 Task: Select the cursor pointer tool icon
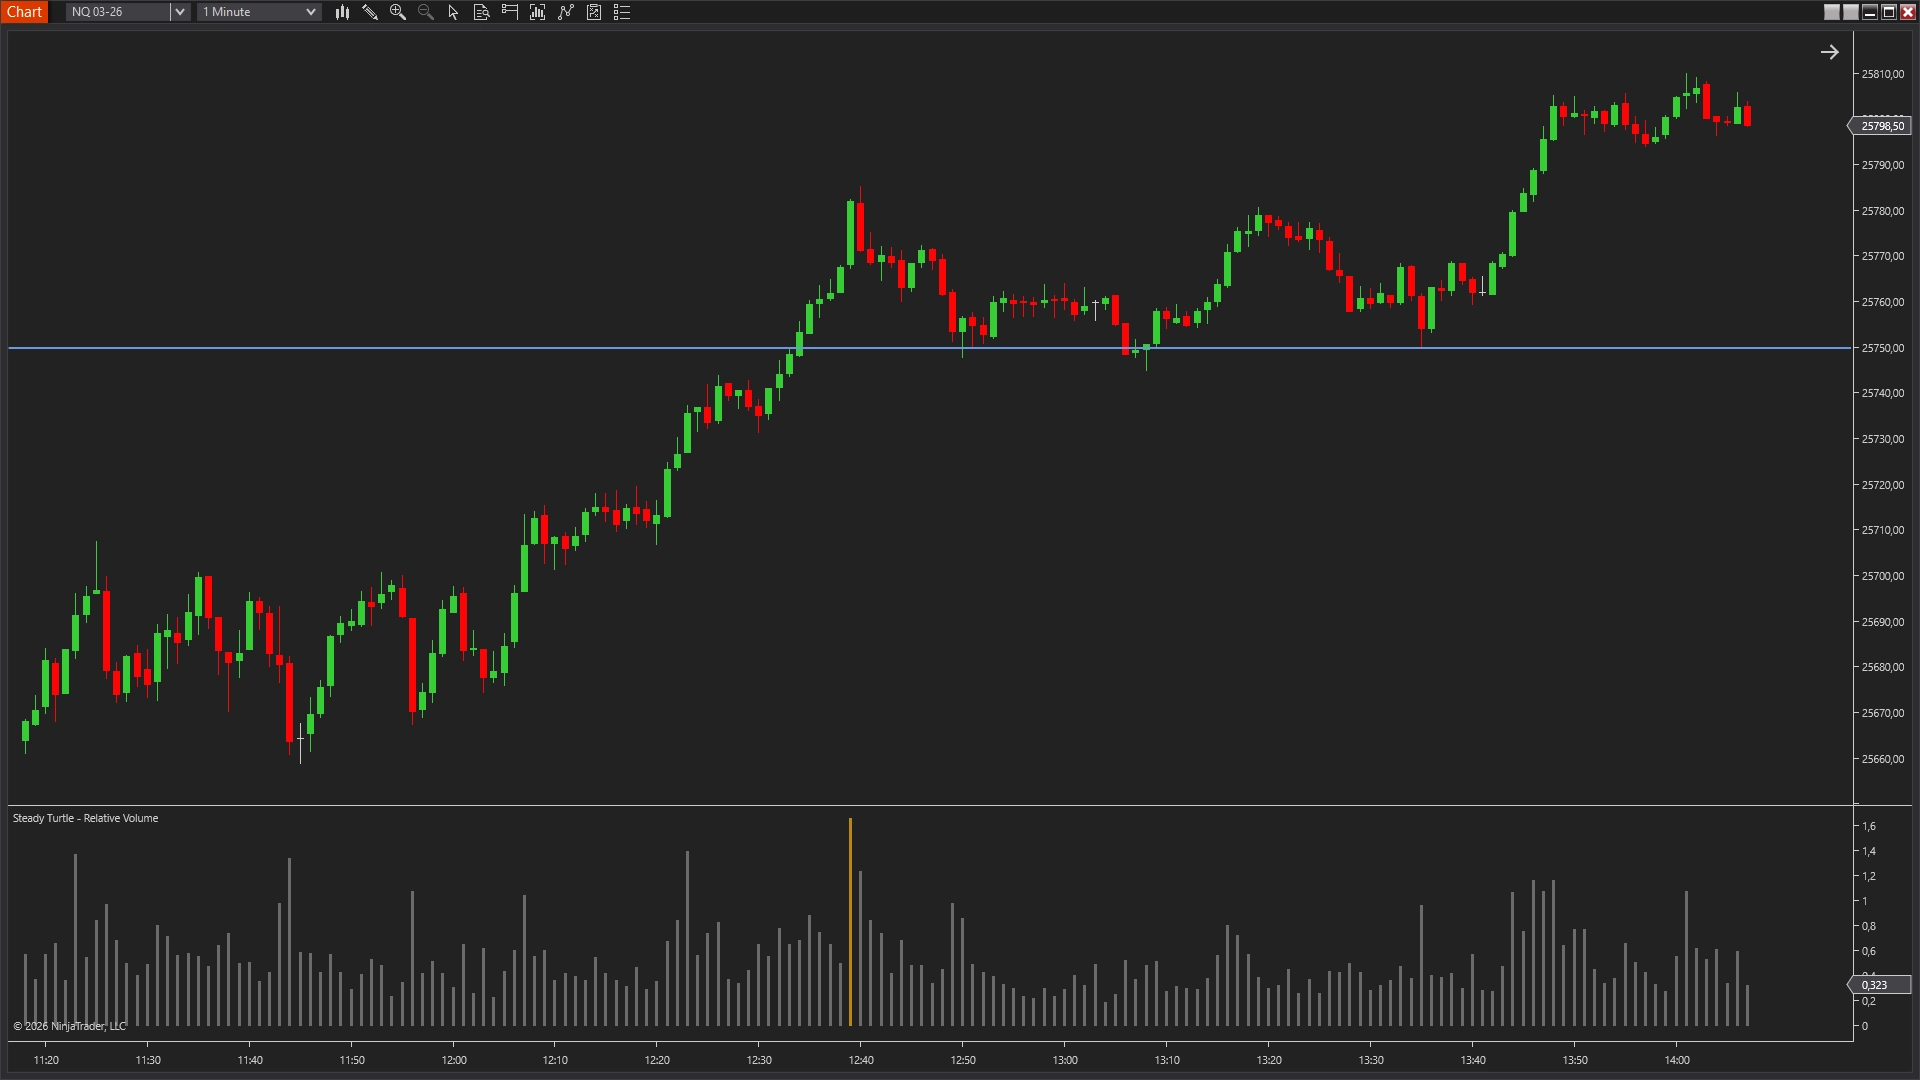click(453, 12)
